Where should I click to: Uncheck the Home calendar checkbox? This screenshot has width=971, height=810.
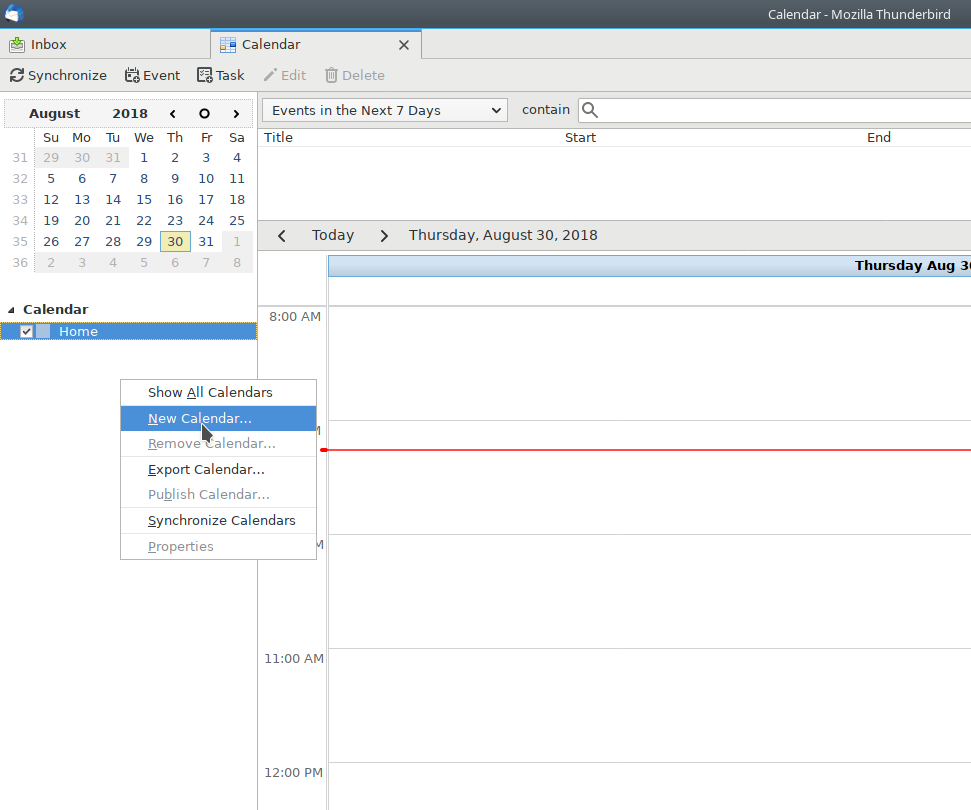[x=27, y=332]
